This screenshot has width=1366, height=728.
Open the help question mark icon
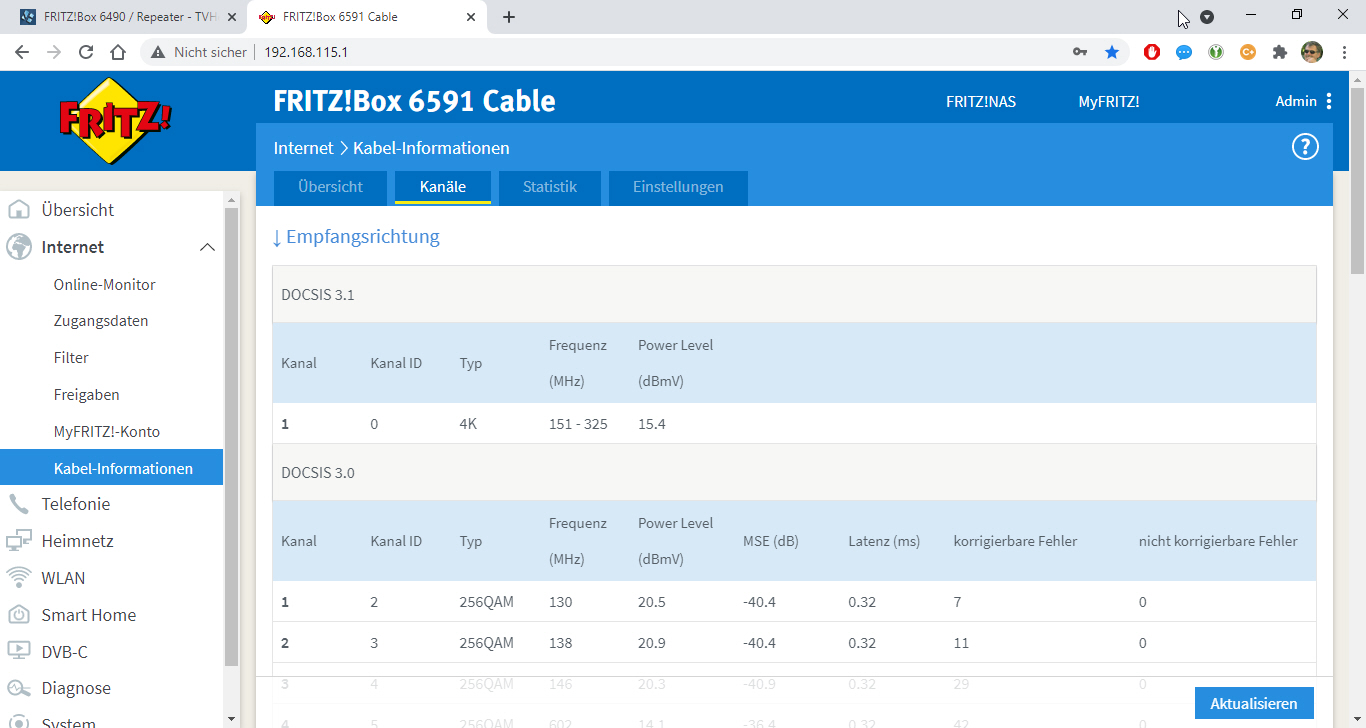click(x=1305, y=148)
